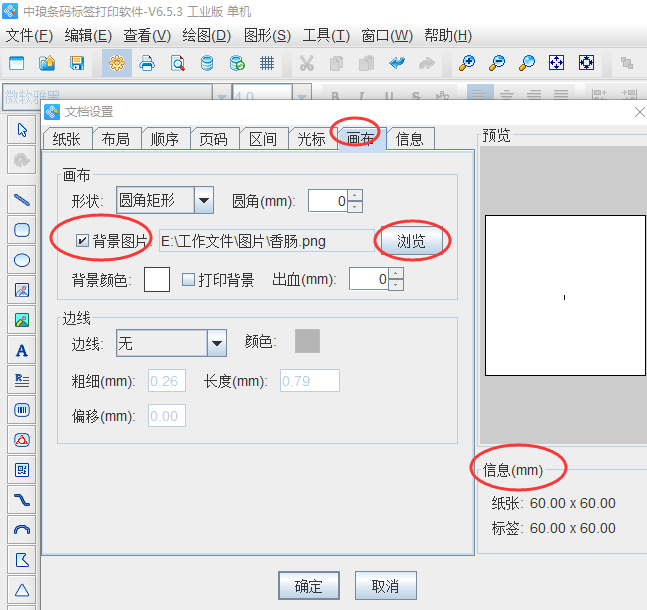This screenshot has height=610, width=647.
Task: Open the 边线 border style dropdown
Action: point(217,343)
